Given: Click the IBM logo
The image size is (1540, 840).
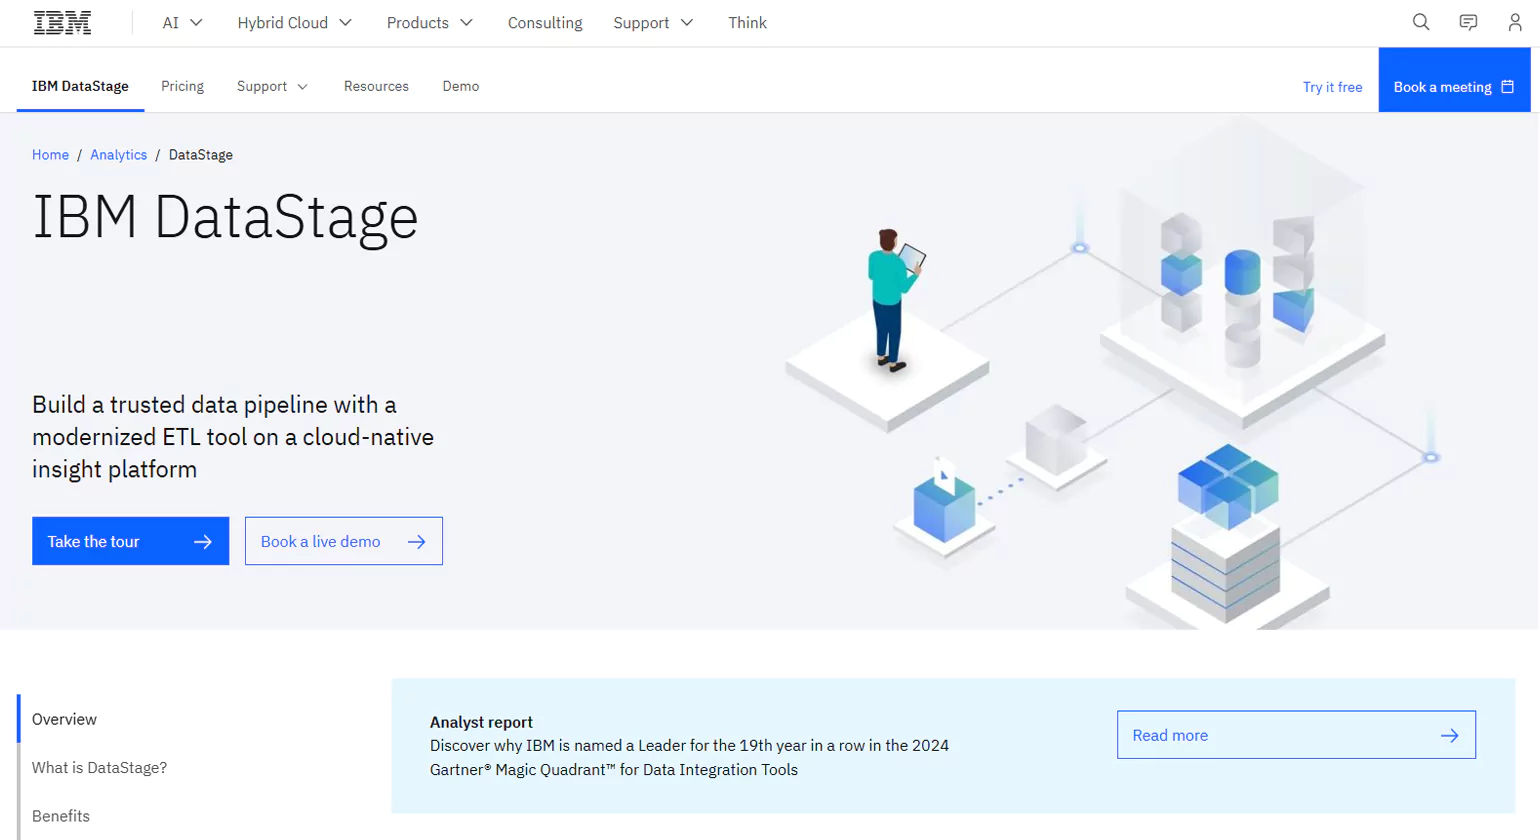Looking at the screenshot, I should point(62,21).
